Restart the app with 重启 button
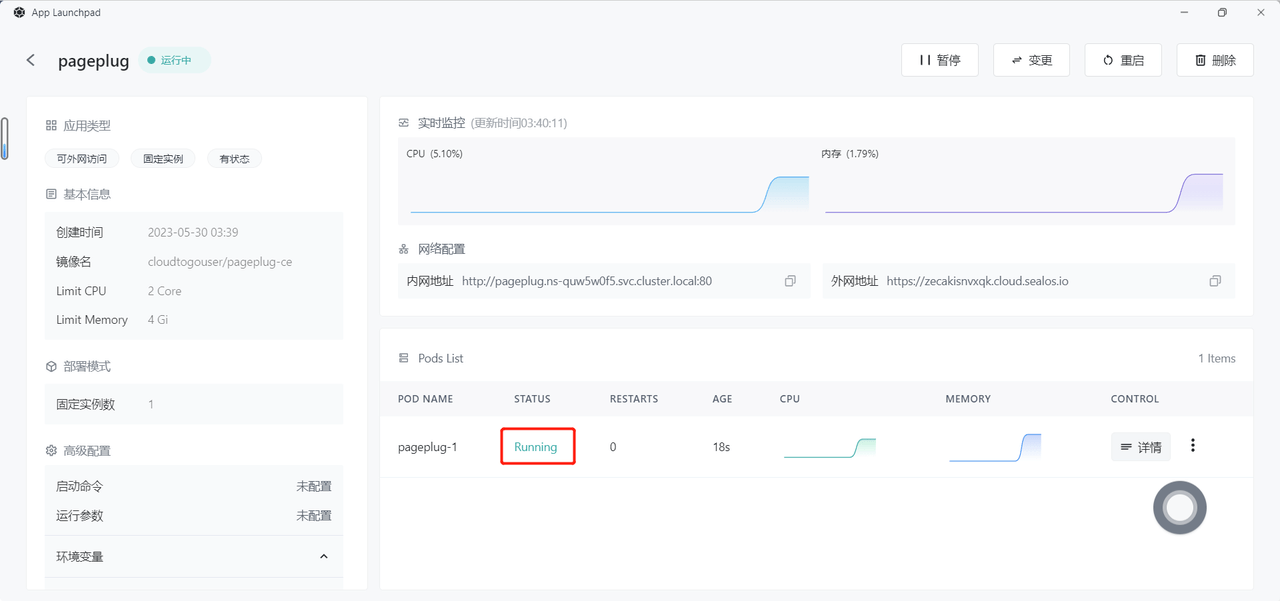 [1123, 60]
